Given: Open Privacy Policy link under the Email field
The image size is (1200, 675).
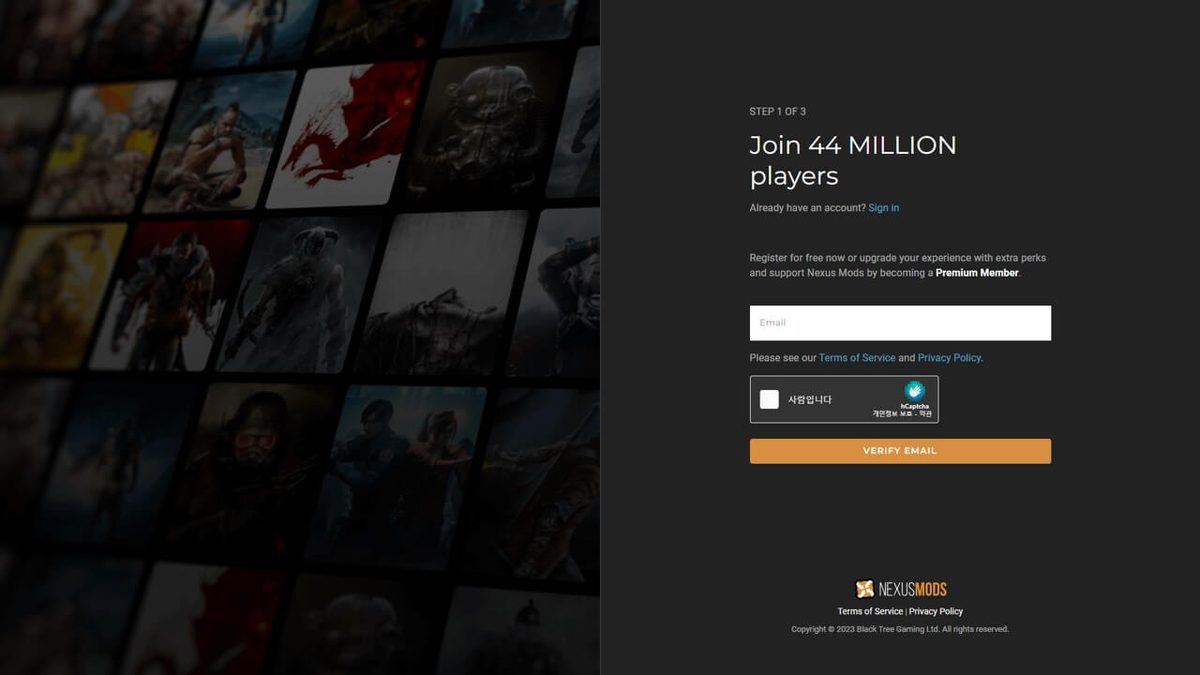Looking at the screenshot, I should pos(949,358).
